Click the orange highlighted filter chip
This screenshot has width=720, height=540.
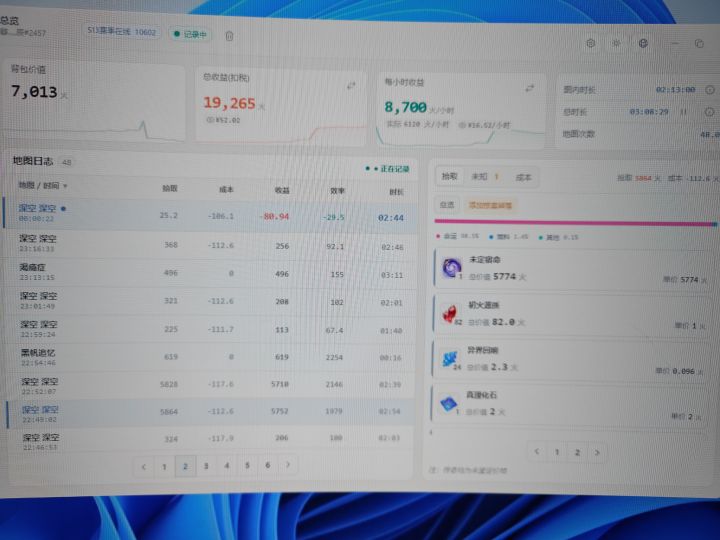489,205
